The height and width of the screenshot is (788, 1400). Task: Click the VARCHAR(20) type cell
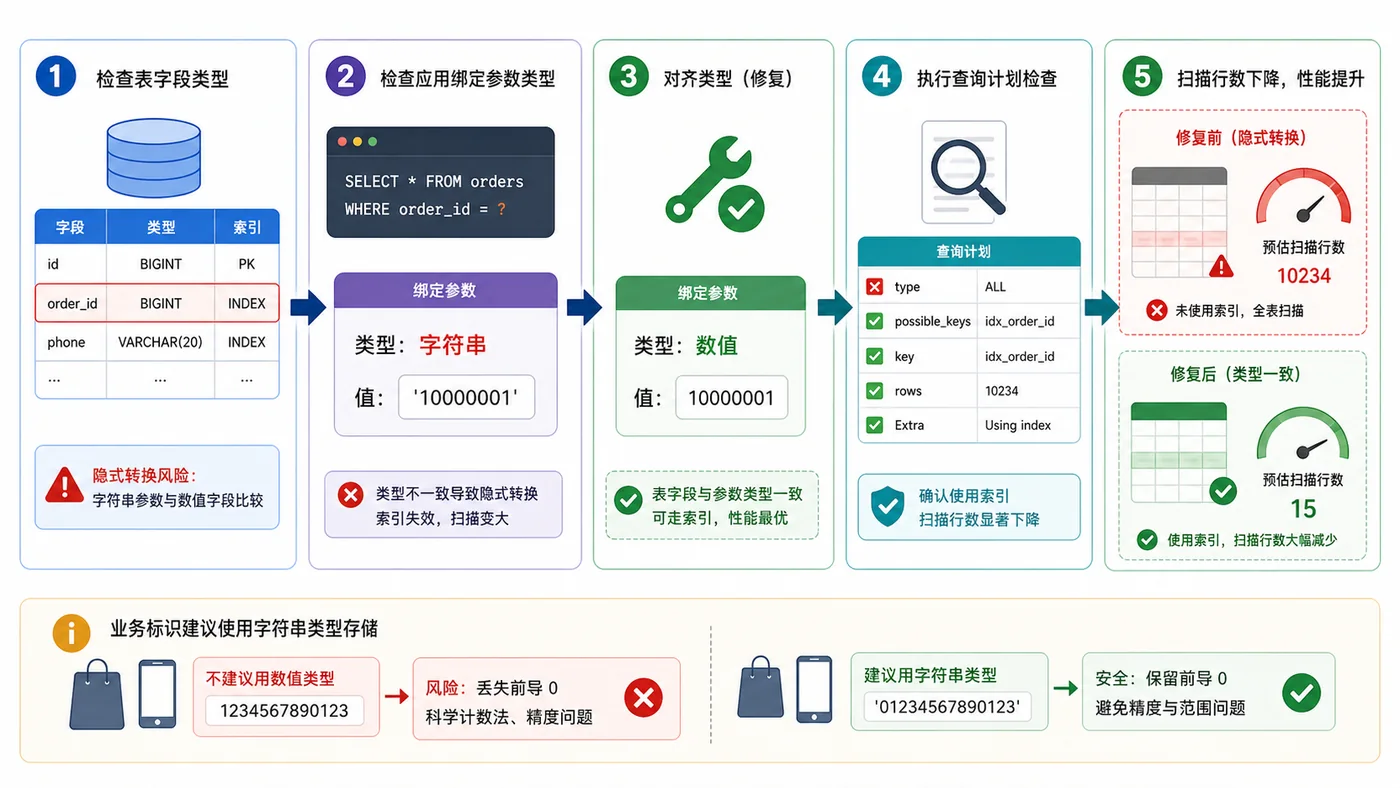click(161, 342)
